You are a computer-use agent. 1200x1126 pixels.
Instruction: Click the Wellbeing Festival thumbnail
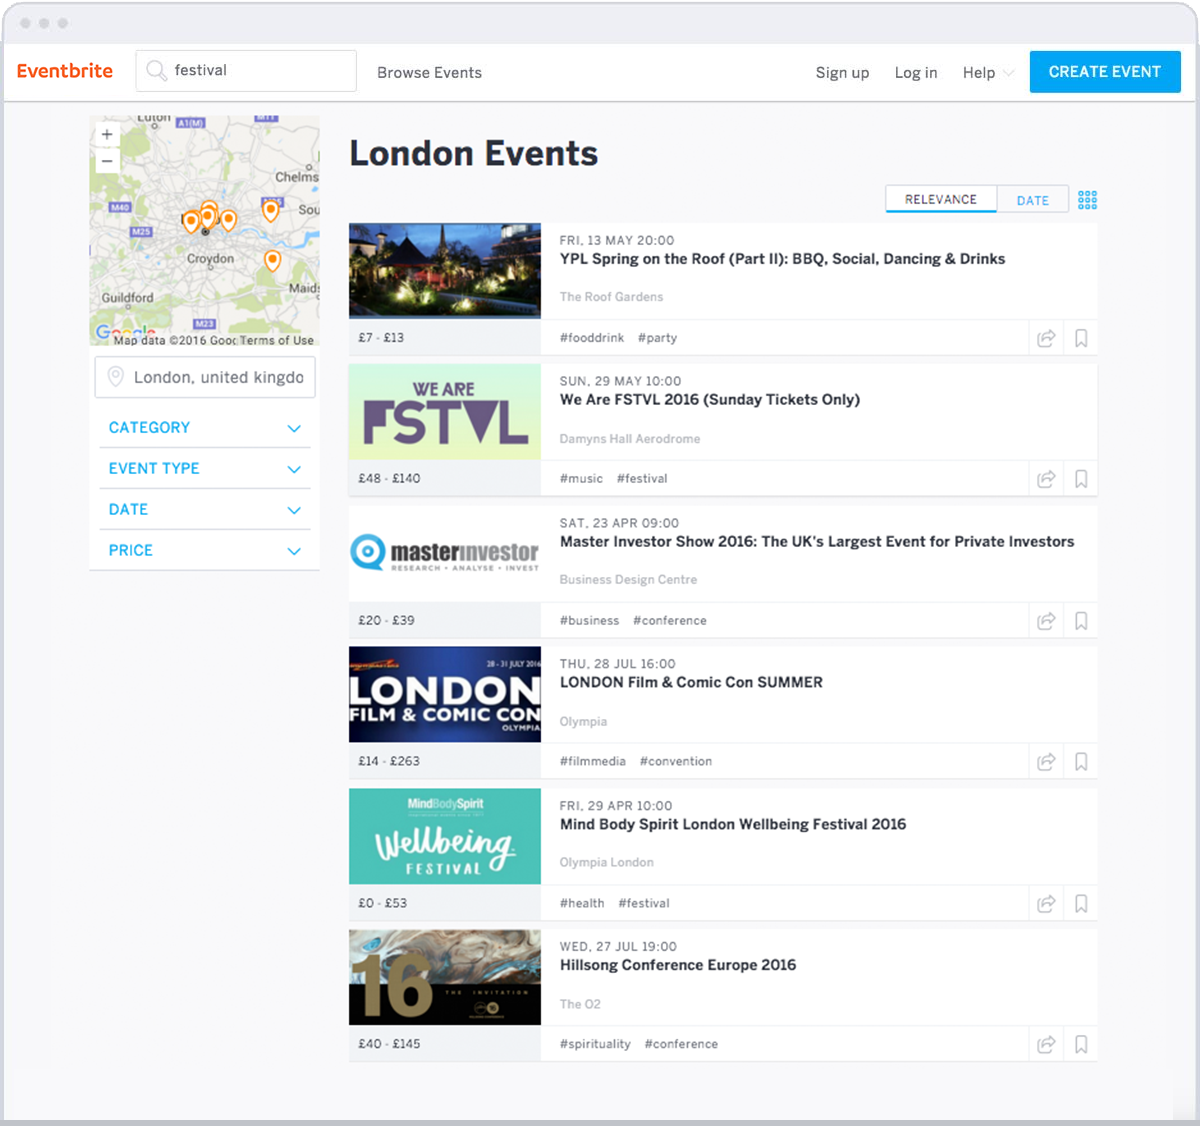[x=445, y=836]
